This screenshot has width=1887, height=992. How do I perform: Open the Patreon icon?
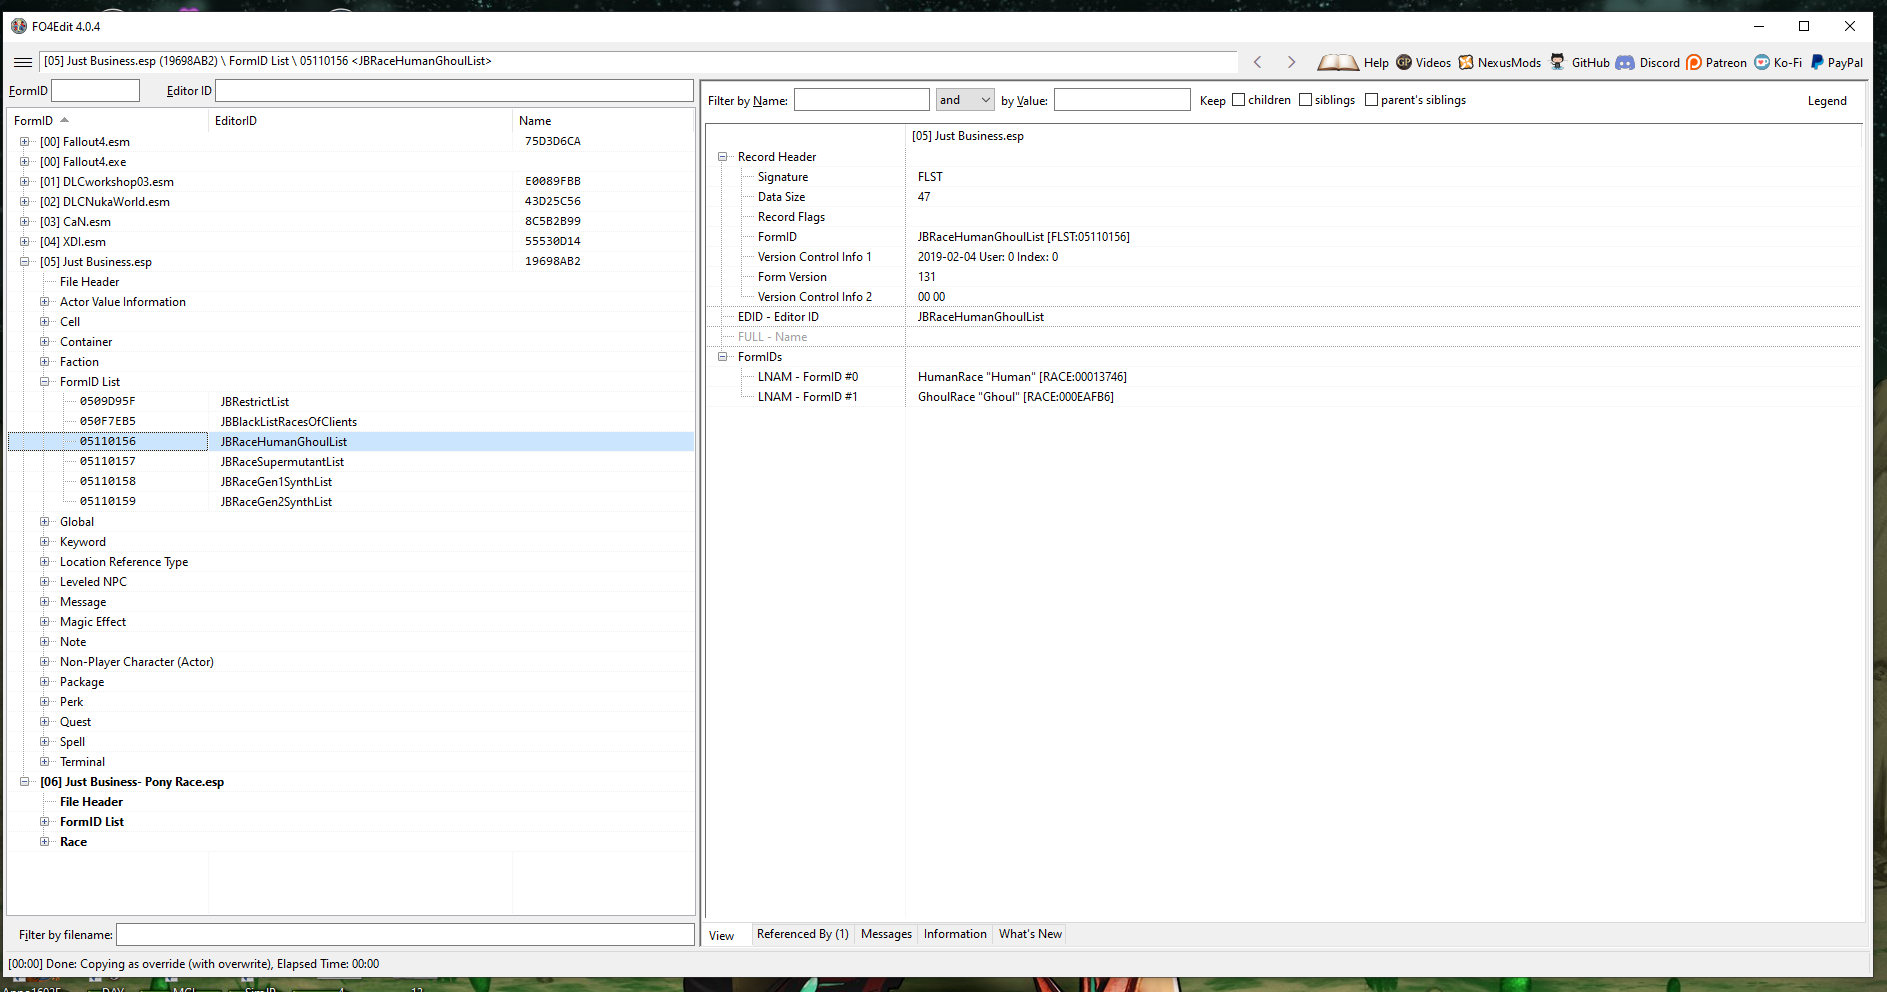pyautogui.click(x=1694, y=62)
